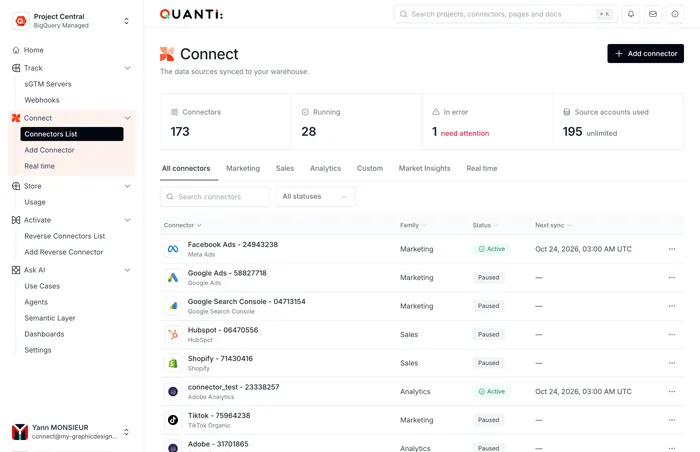Image resolution: width=700 pixels, height=452 pixels.
Task: Click Yann MONSIEUR user avatar
Action: click(x=20, y=432)
